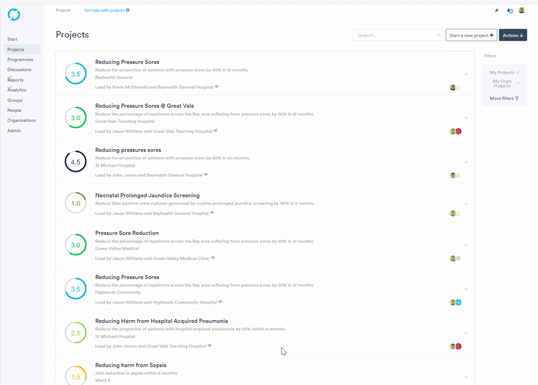538x385 pixels.
Task: Go to Programmes in the sidebar
Action: pos(20,60)
